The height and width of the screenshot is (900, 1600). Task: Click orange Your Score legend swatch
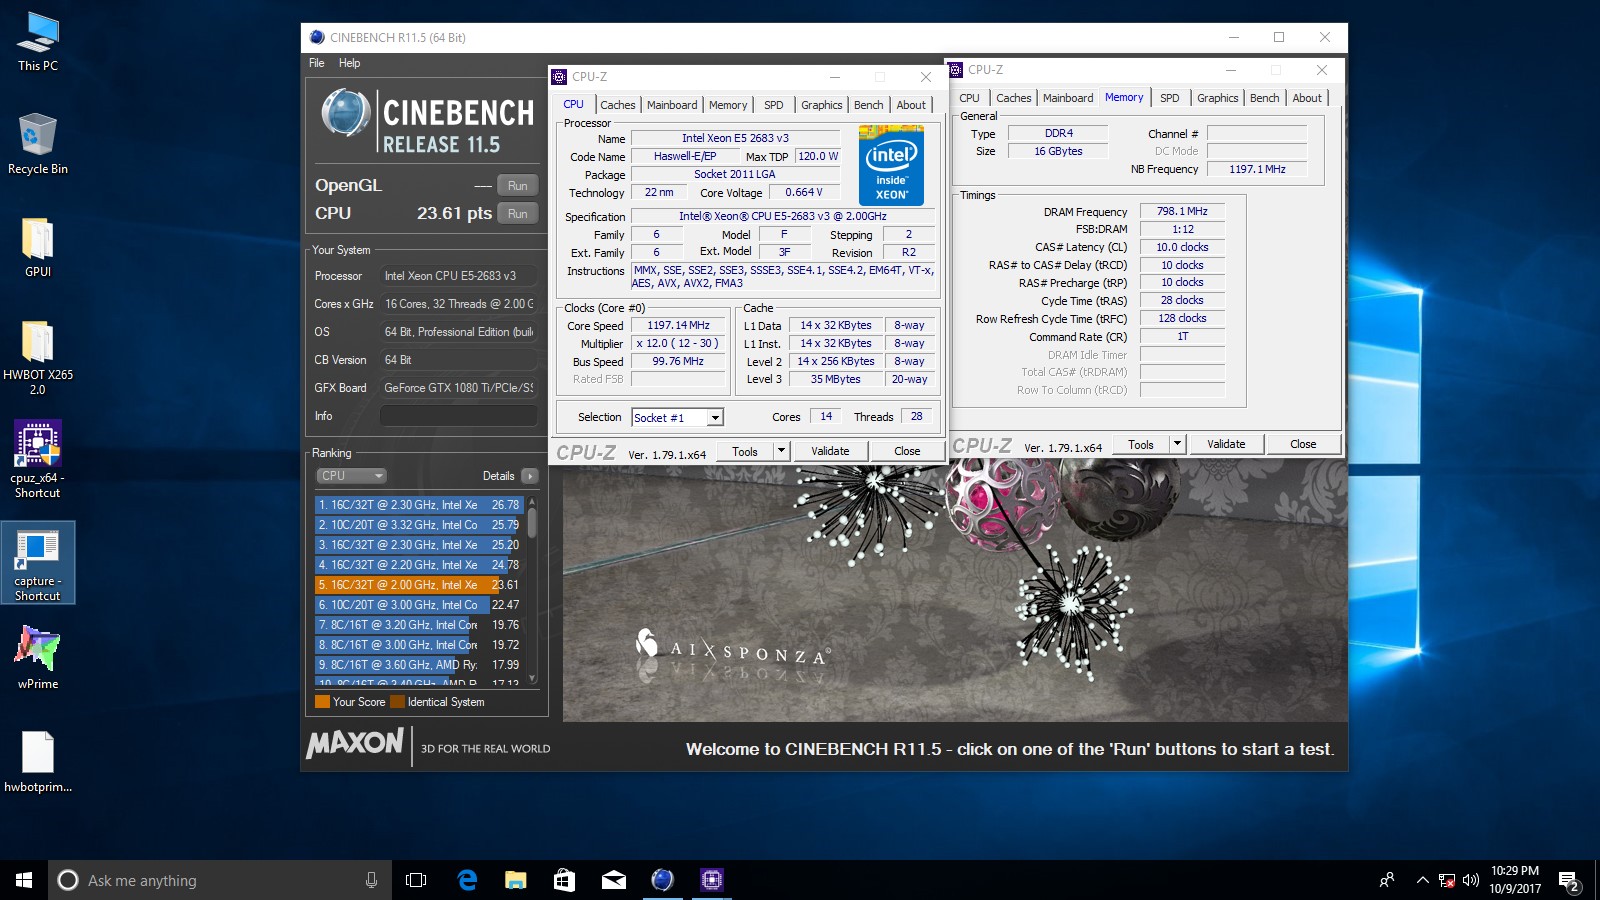point(322,702)
